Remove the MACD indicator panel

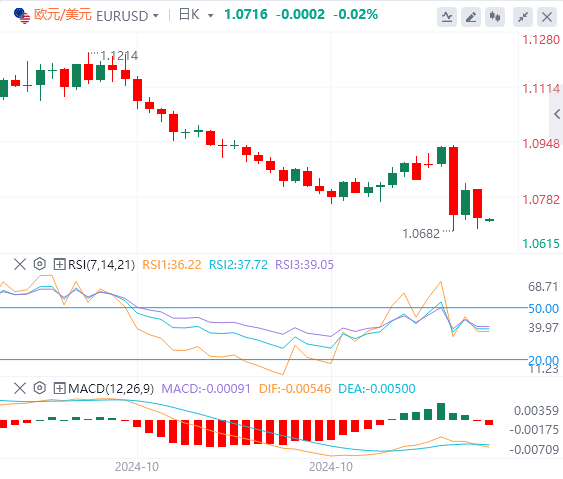coord(20,388)
